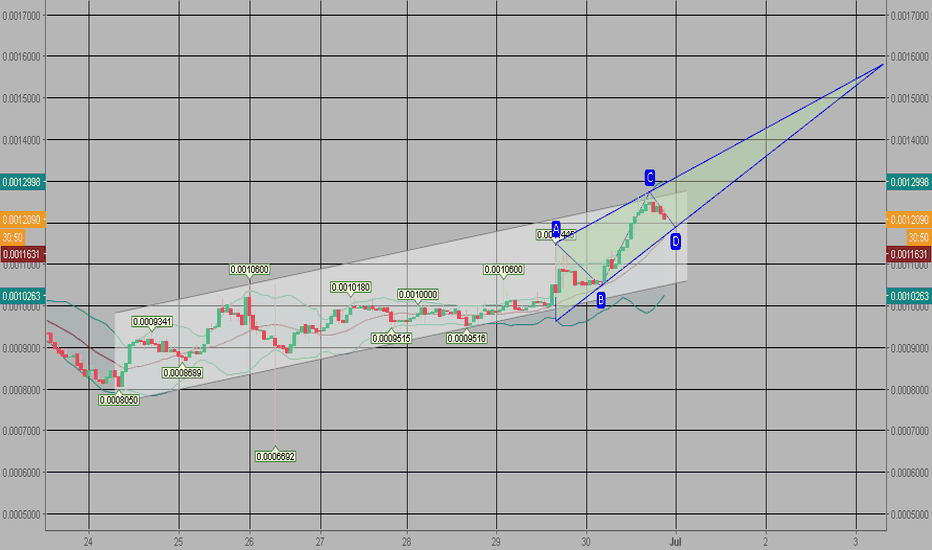Click the teal 0.0010263 tag on right axis

coord(909,296)
